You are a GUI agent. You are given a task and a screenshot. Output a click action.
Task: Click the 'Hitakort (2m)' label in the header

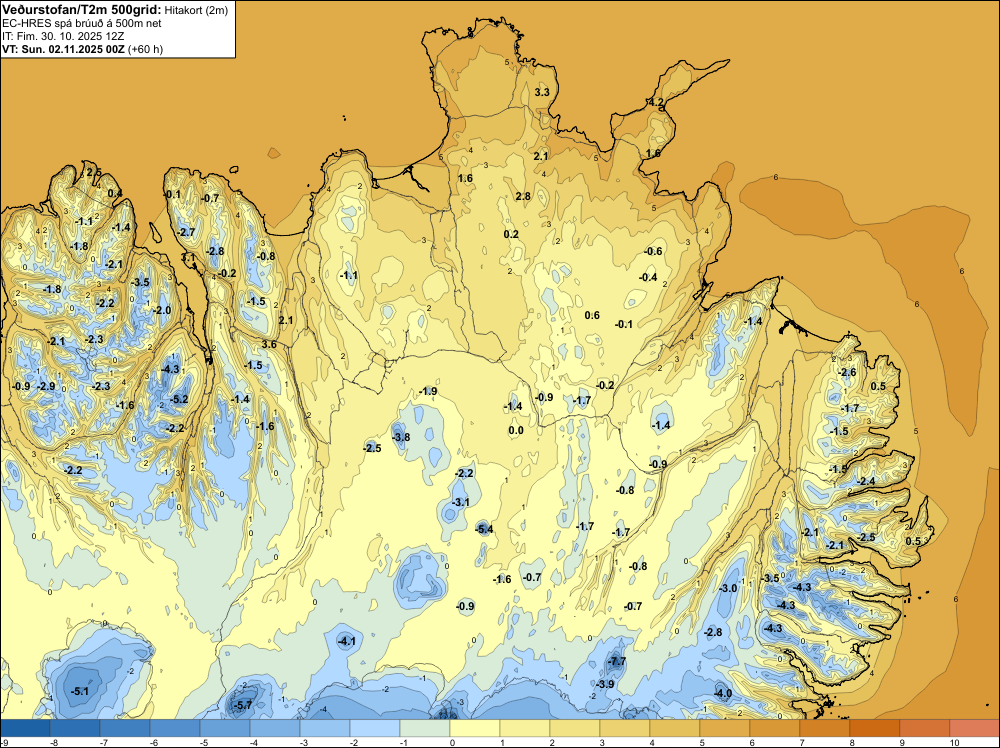click(x=196, y=10)
